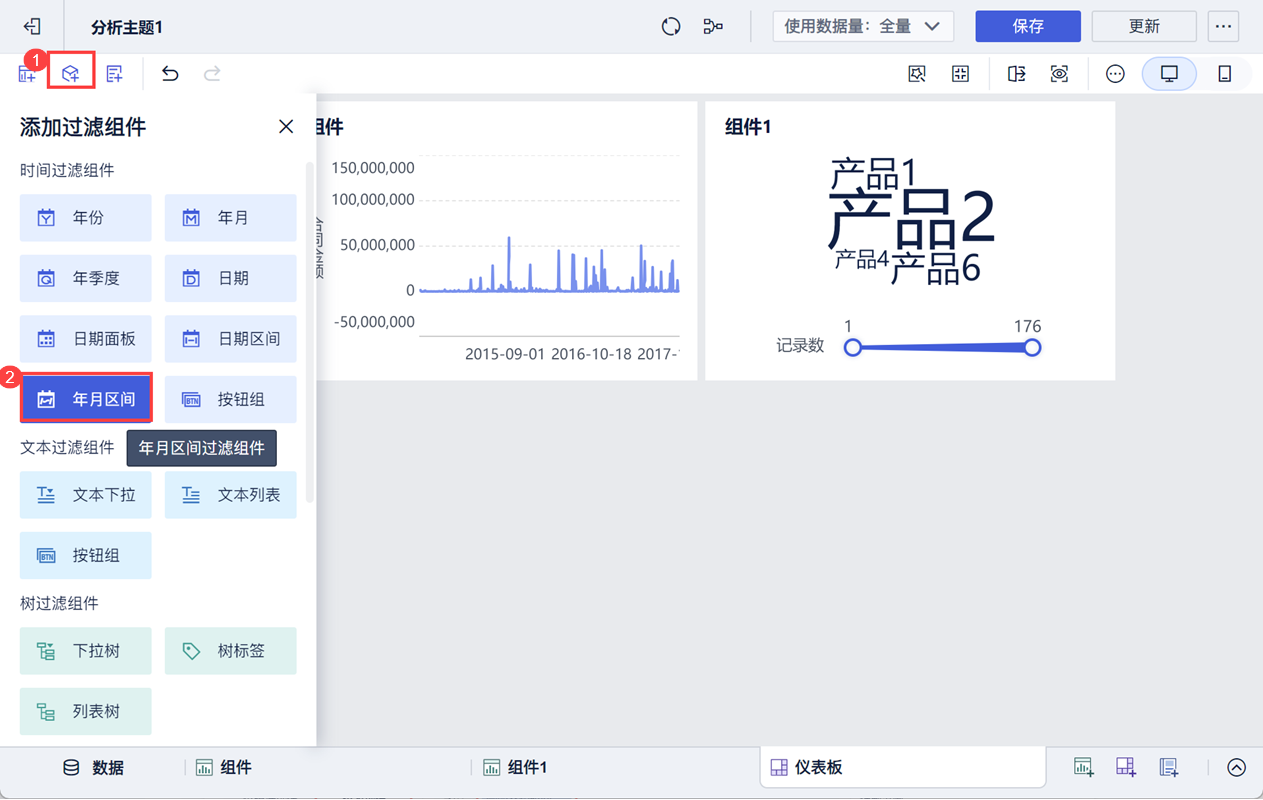Image resolution: width=1263 pixels, height=800 pixels.
Task: Add the 年季度 filter component
Action: coord(86,279)
